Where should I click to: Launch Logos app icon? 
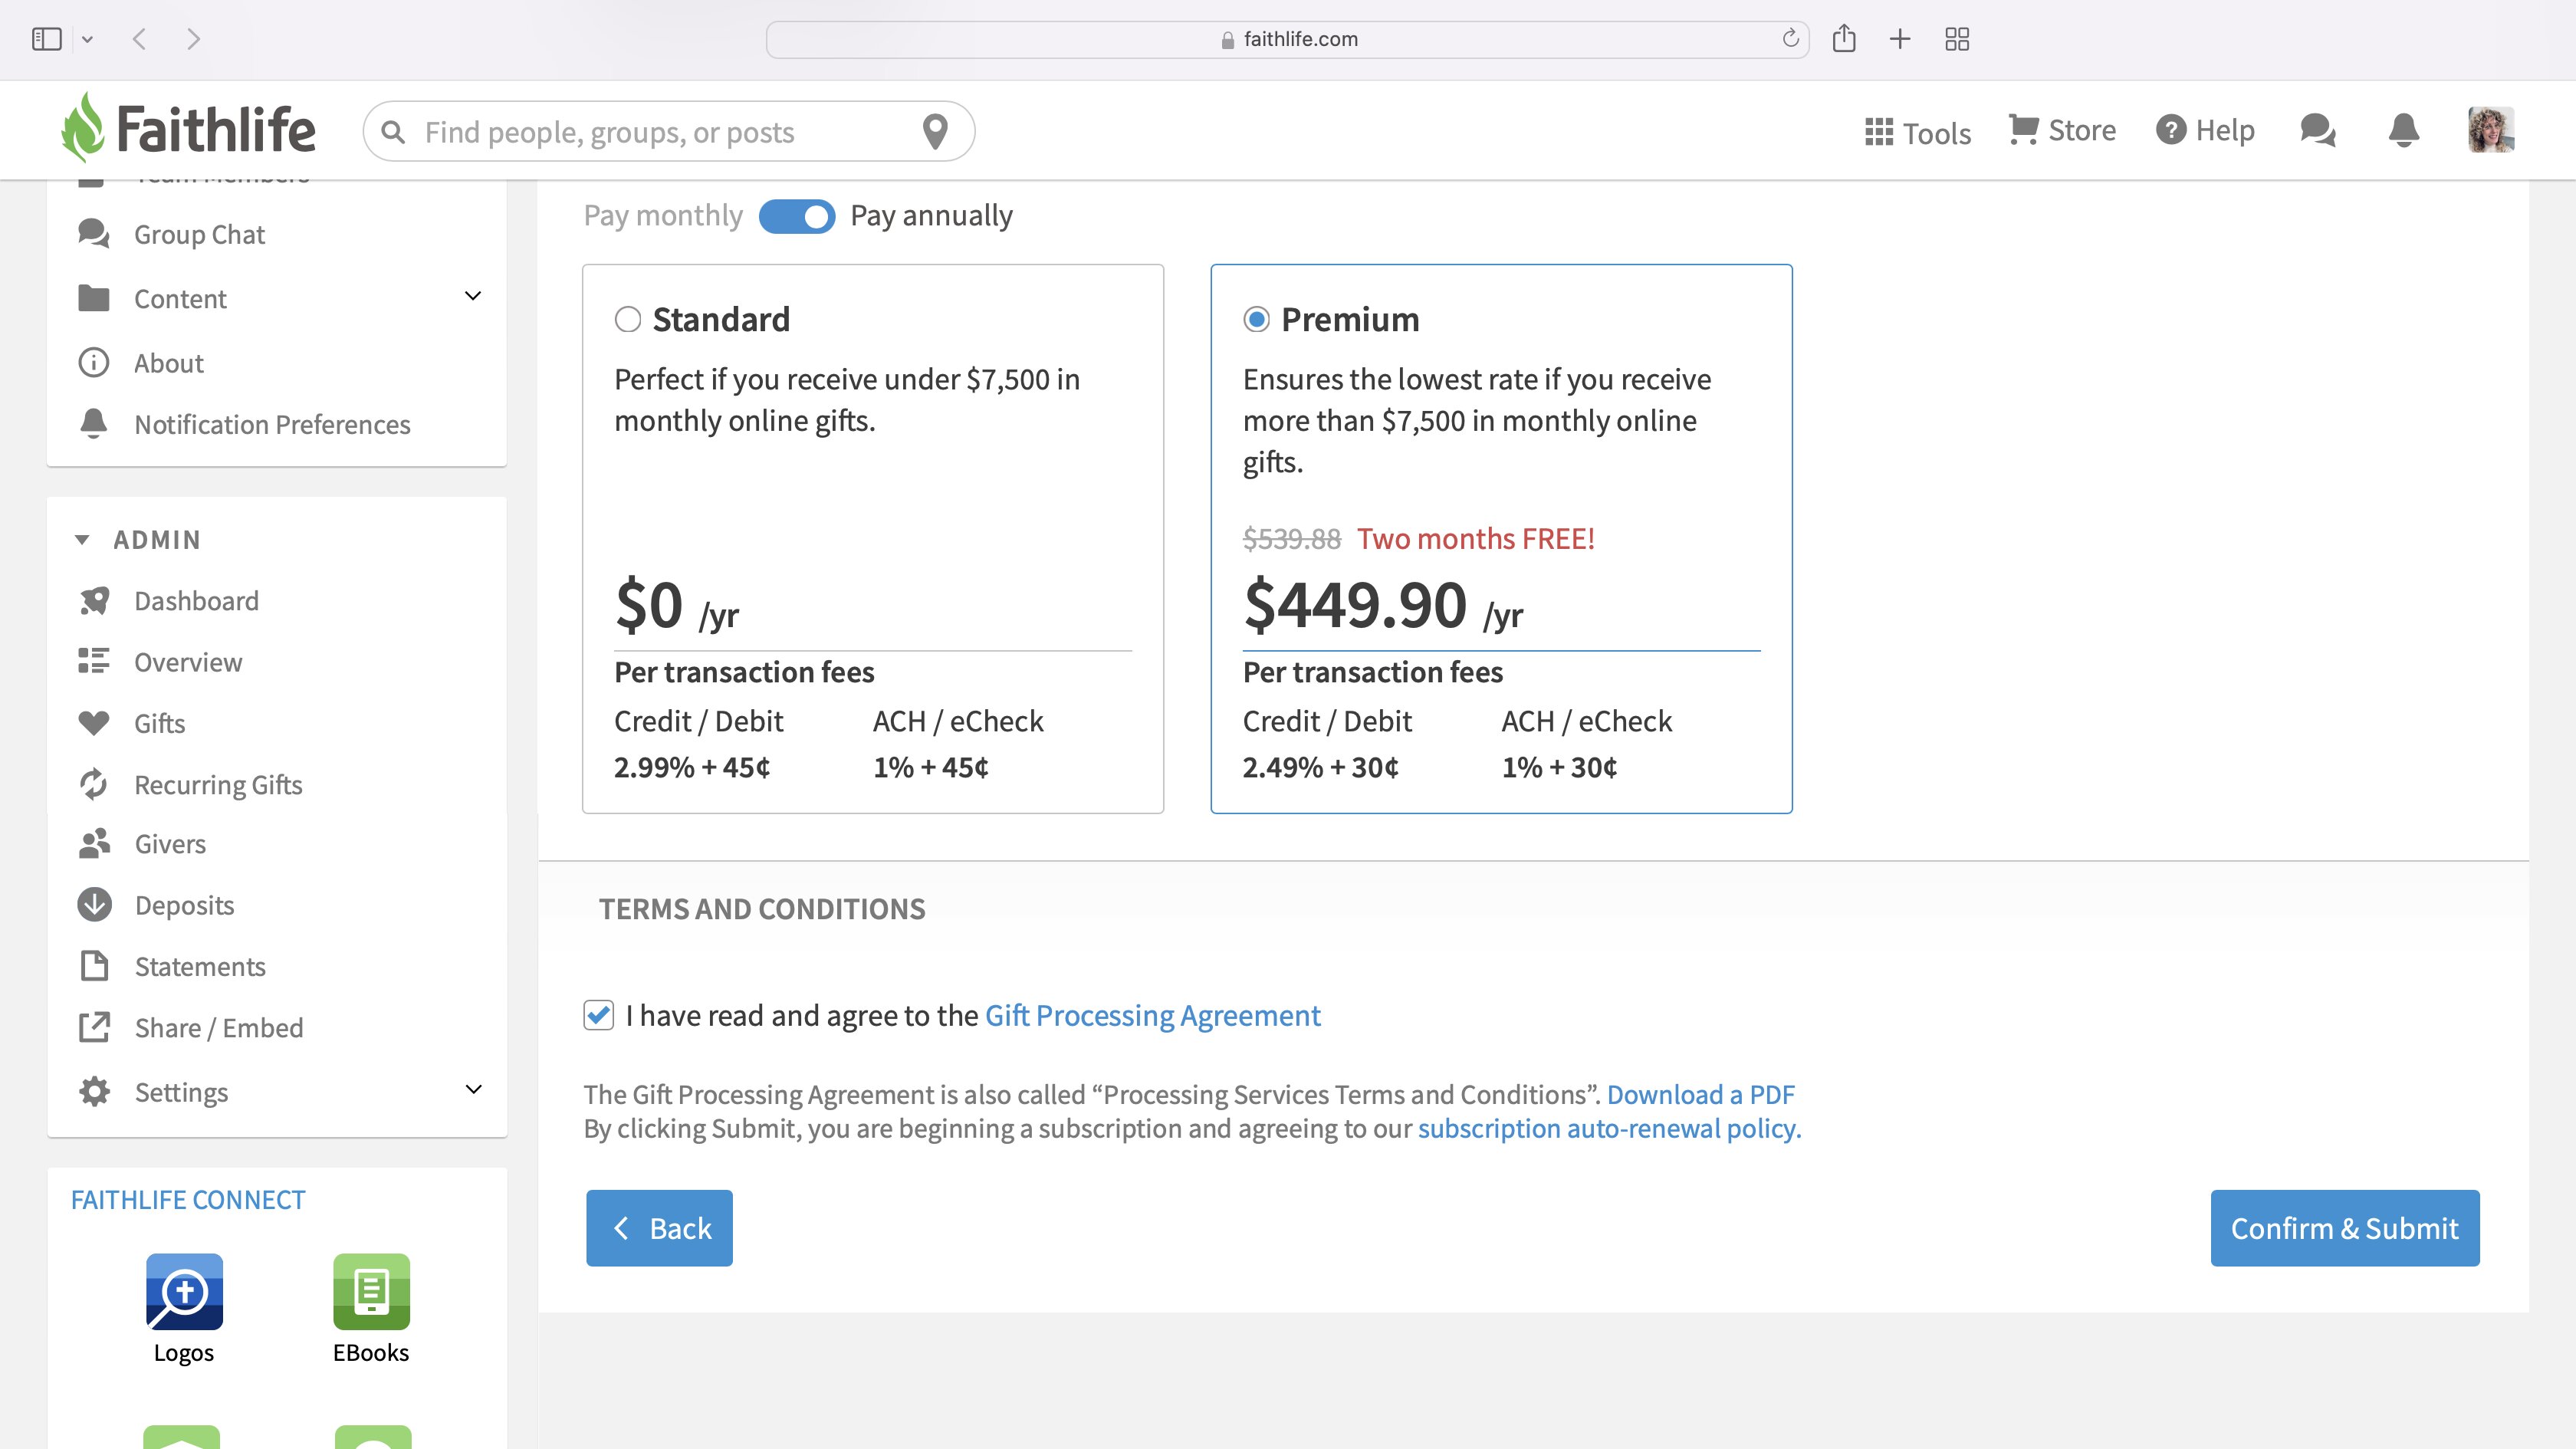(184, 1292)
